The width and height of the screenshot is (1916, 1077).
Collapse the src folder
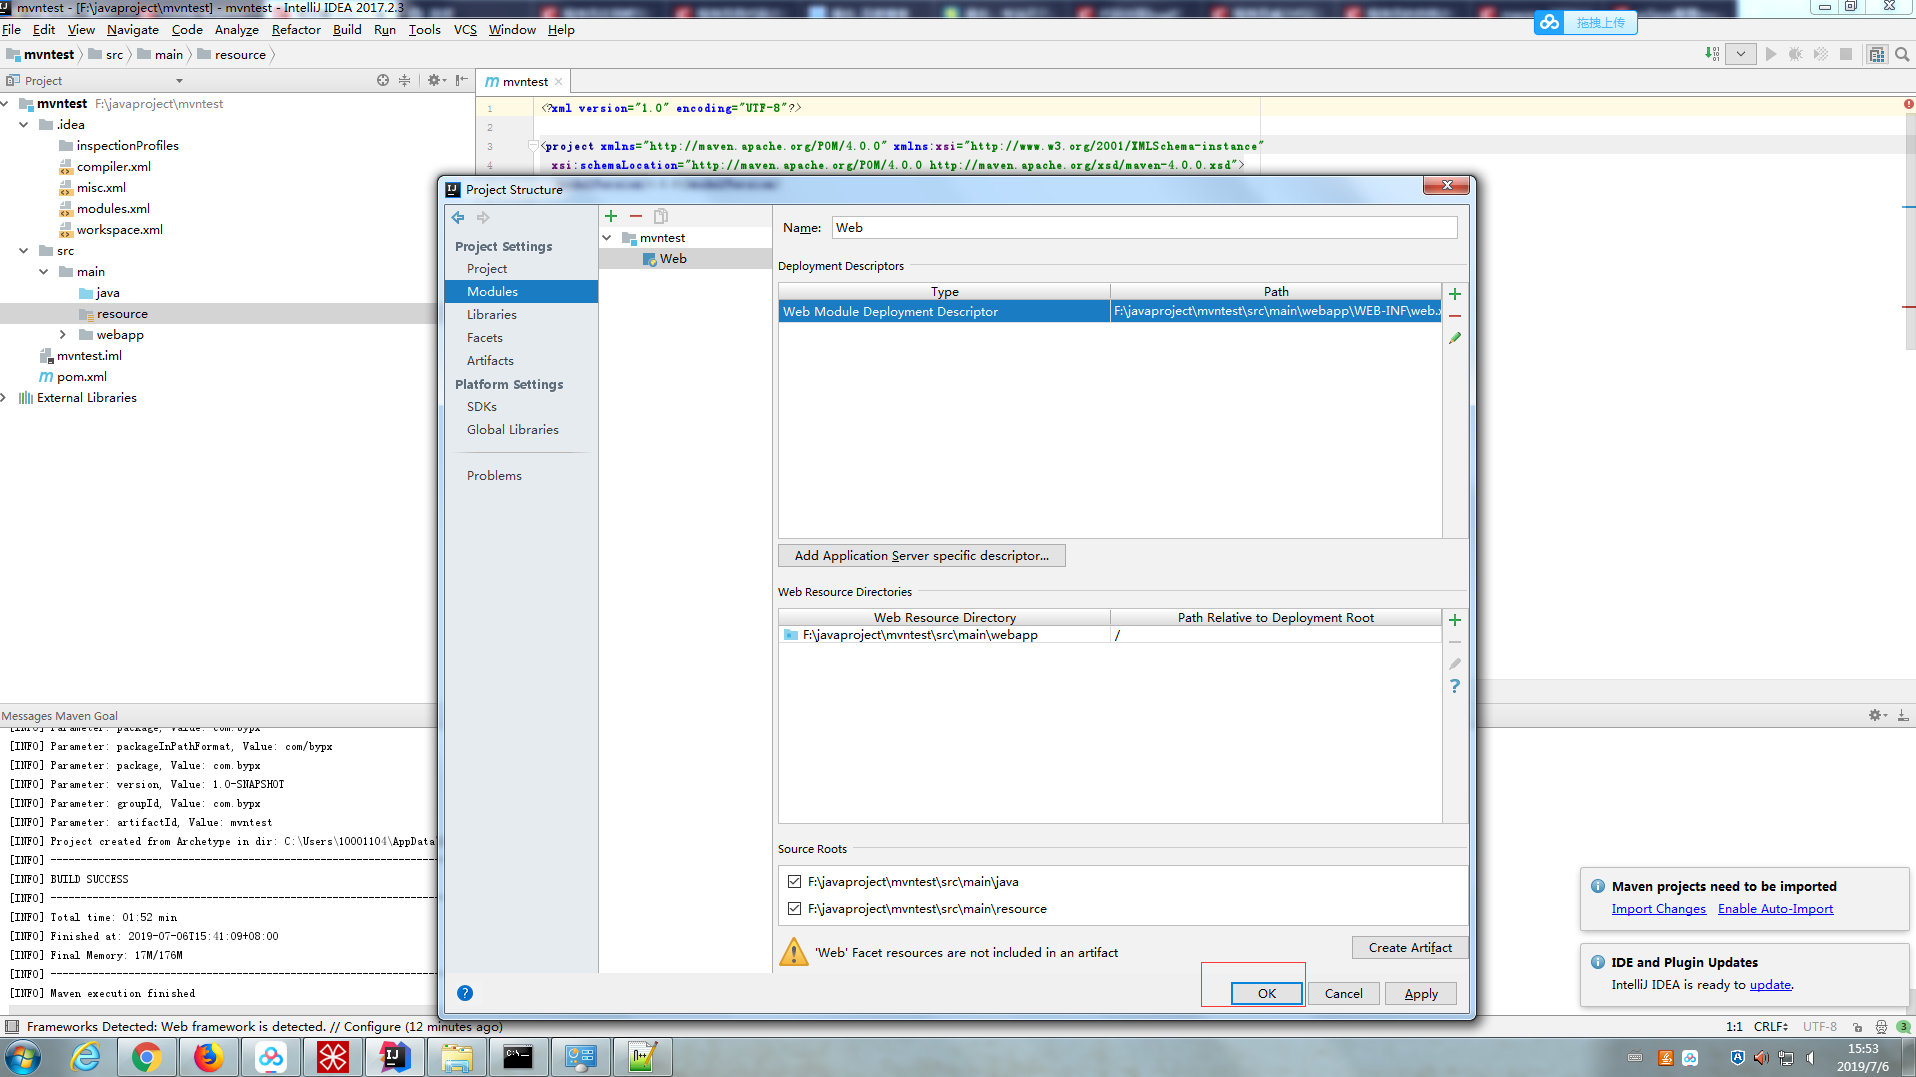click(24, 251)
